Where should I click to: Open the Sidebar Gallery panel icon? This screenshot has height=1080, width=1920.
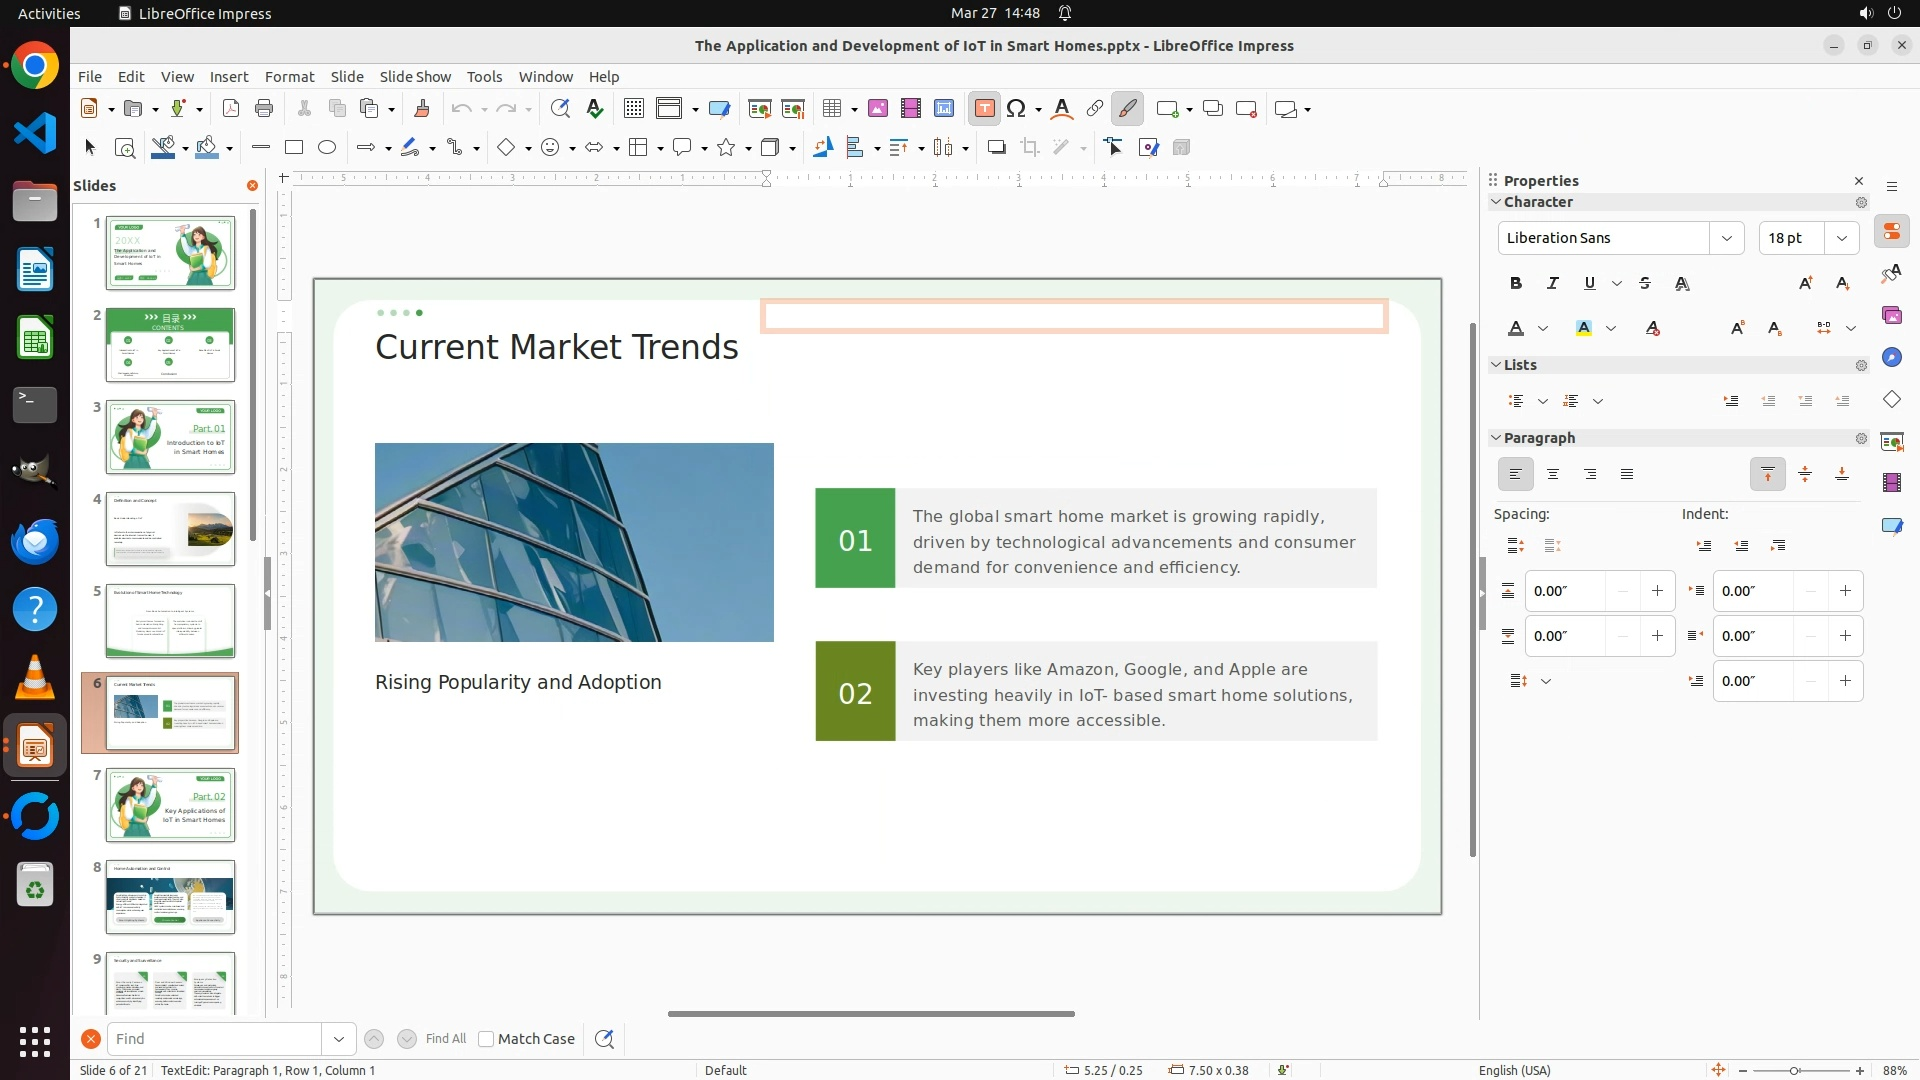coord(1891,315)
